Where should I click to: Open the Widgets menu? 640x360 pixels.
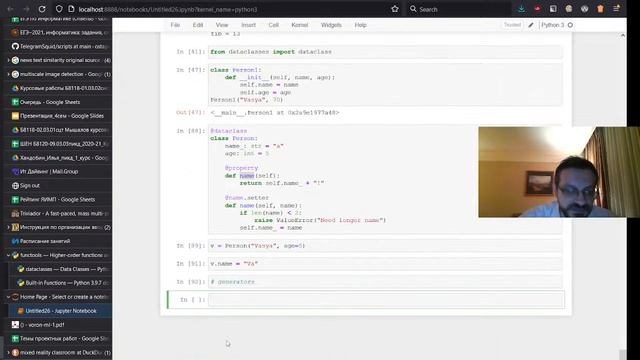331,25
